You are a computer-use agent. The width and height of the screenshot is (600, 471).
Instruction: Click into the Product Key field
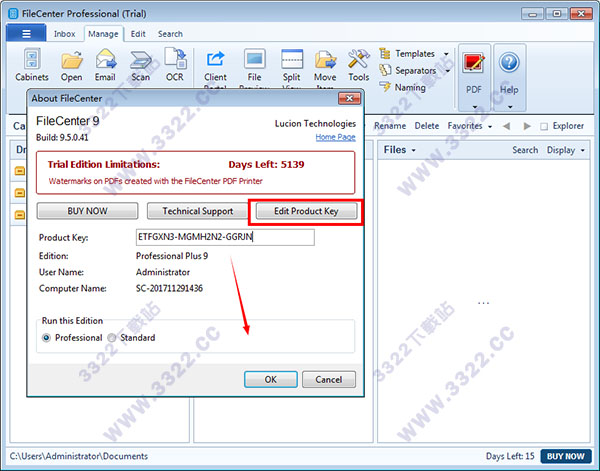225,237
